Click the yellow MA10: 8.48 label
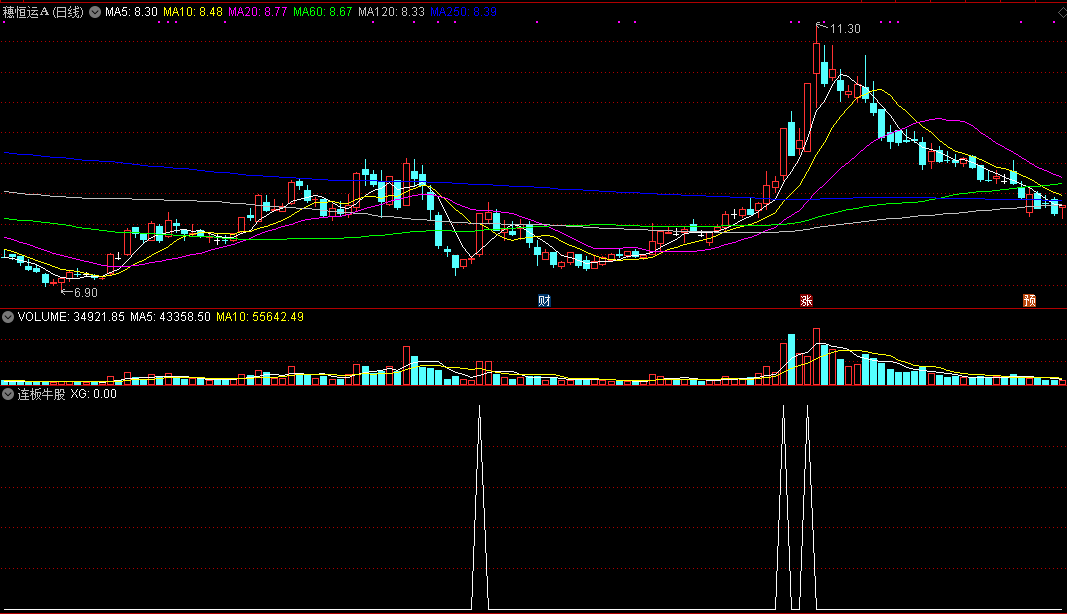This screenshot has width=1067, height=614. (193, 12)
